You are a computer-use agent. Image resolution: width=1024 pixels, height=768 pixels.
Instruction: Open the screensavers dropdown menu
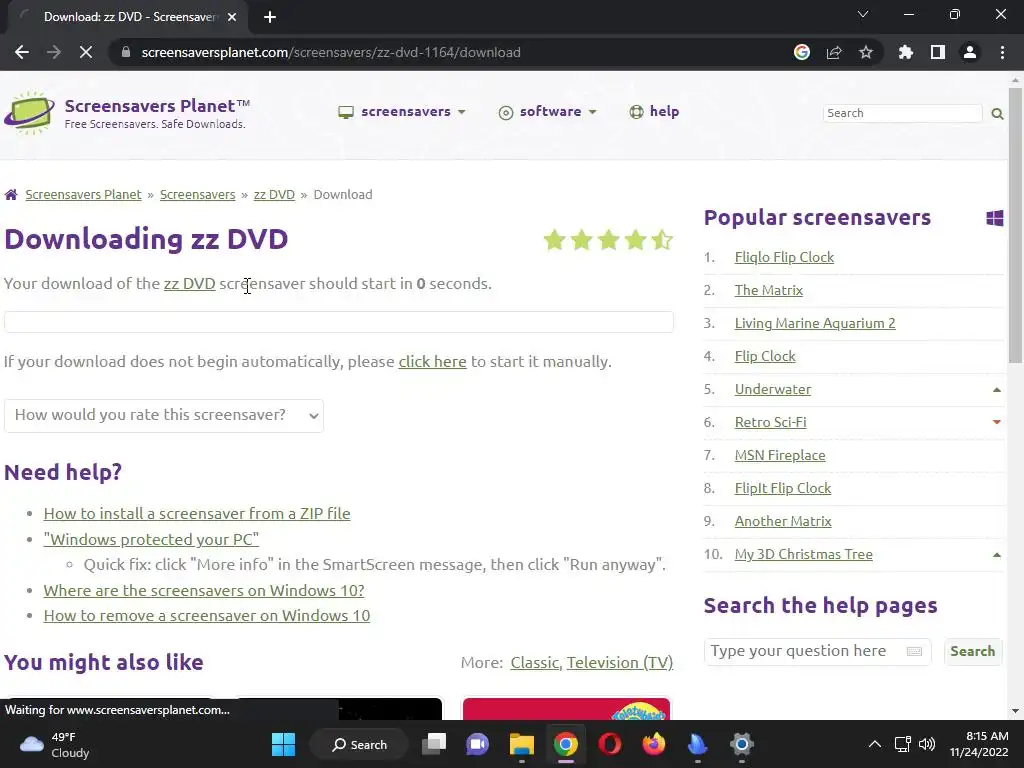(x=402, y=112)
